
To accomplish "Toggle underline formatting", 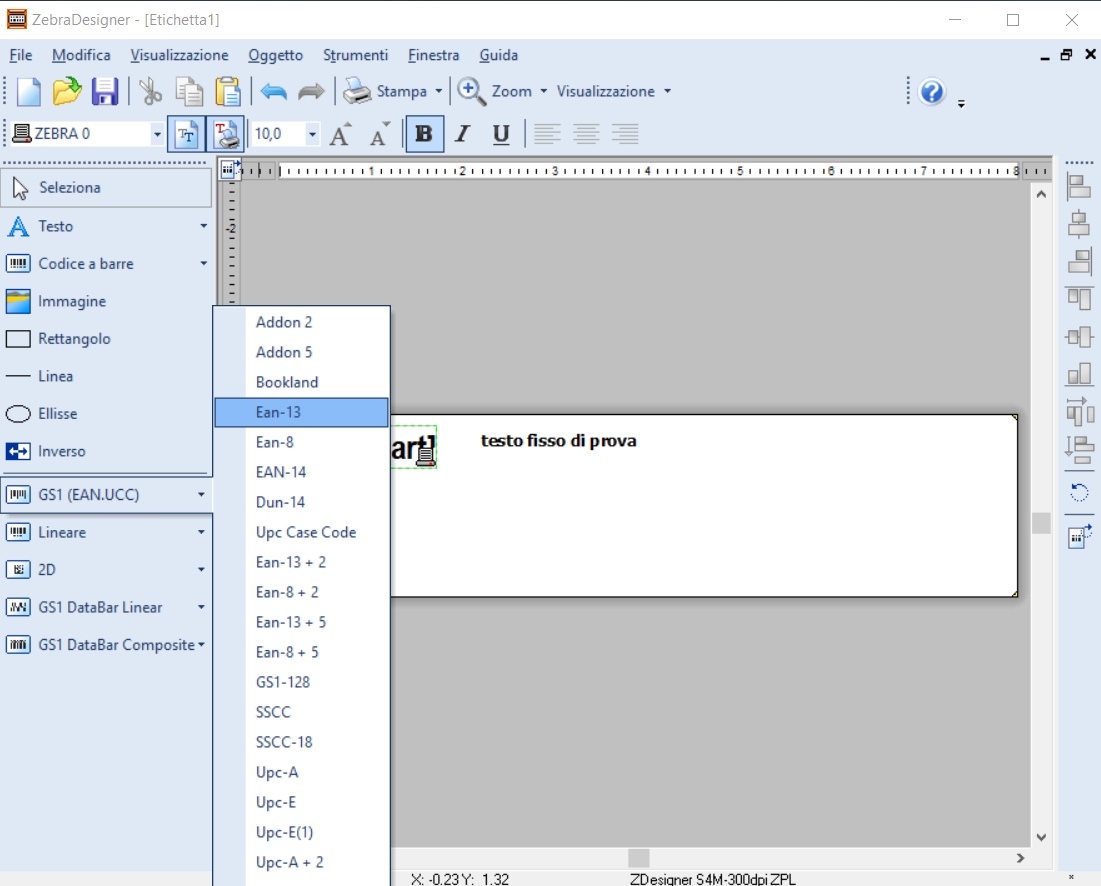I will (x=501, y=134).
